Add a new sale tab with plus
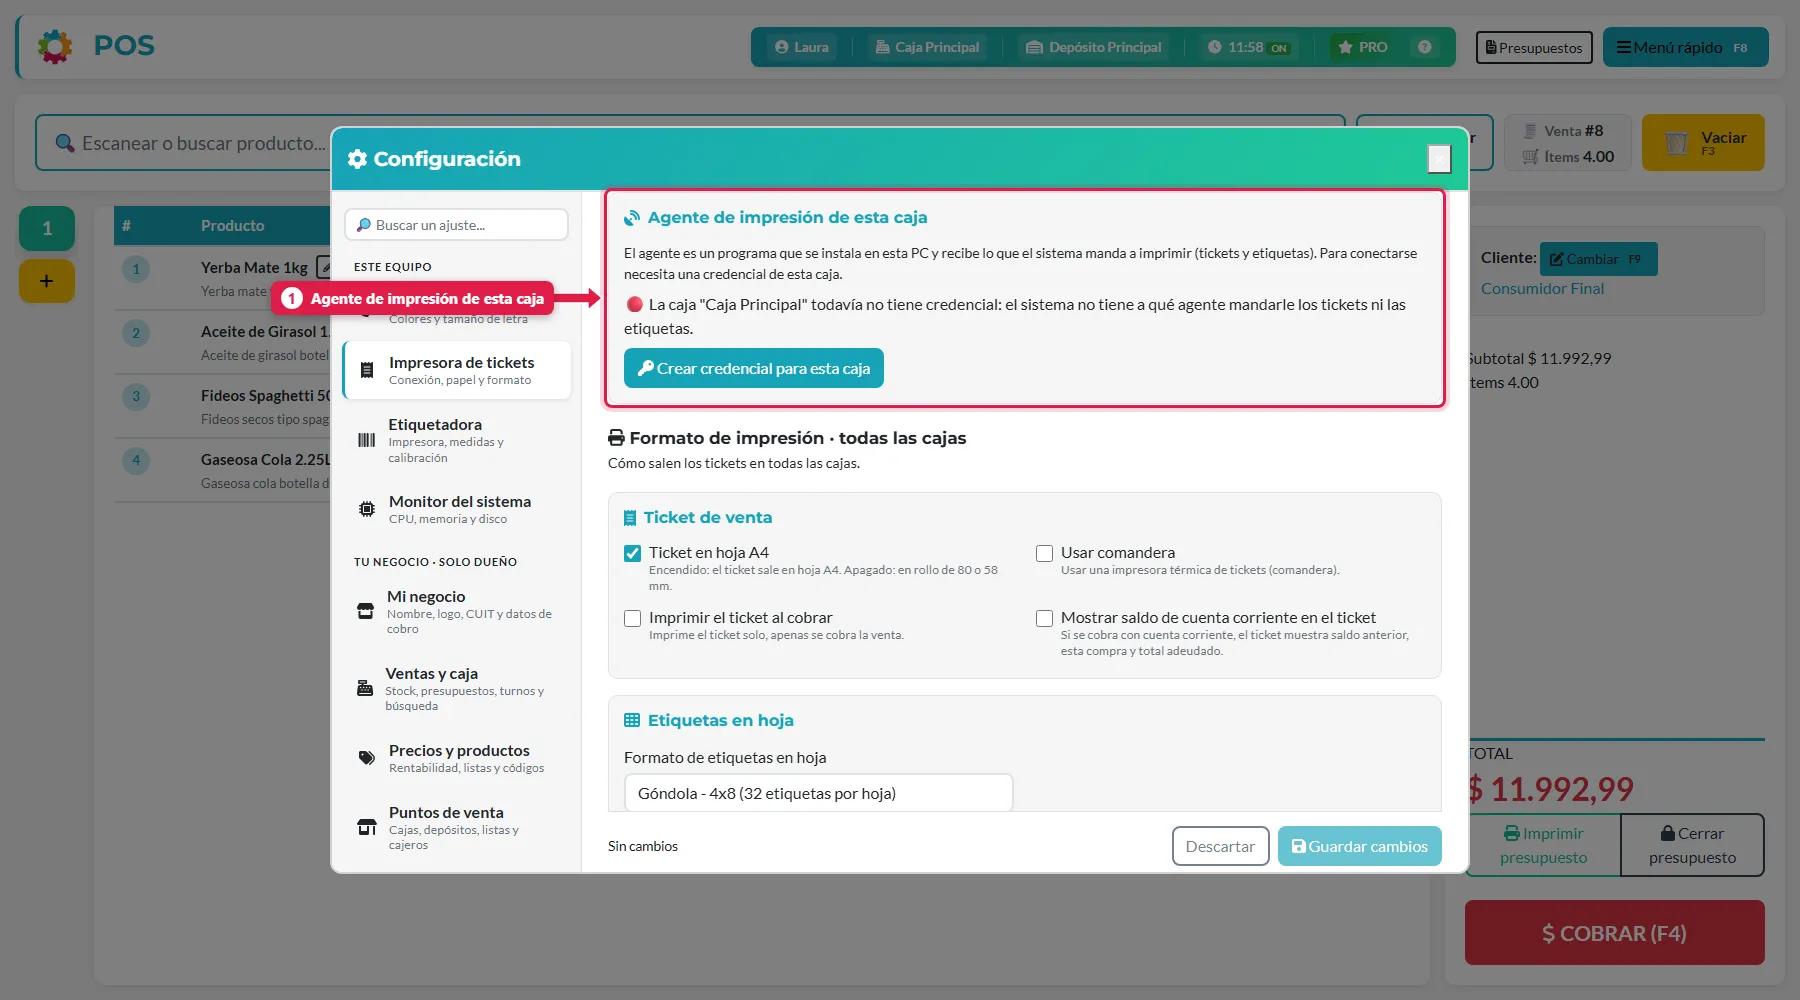 (47, 281)
